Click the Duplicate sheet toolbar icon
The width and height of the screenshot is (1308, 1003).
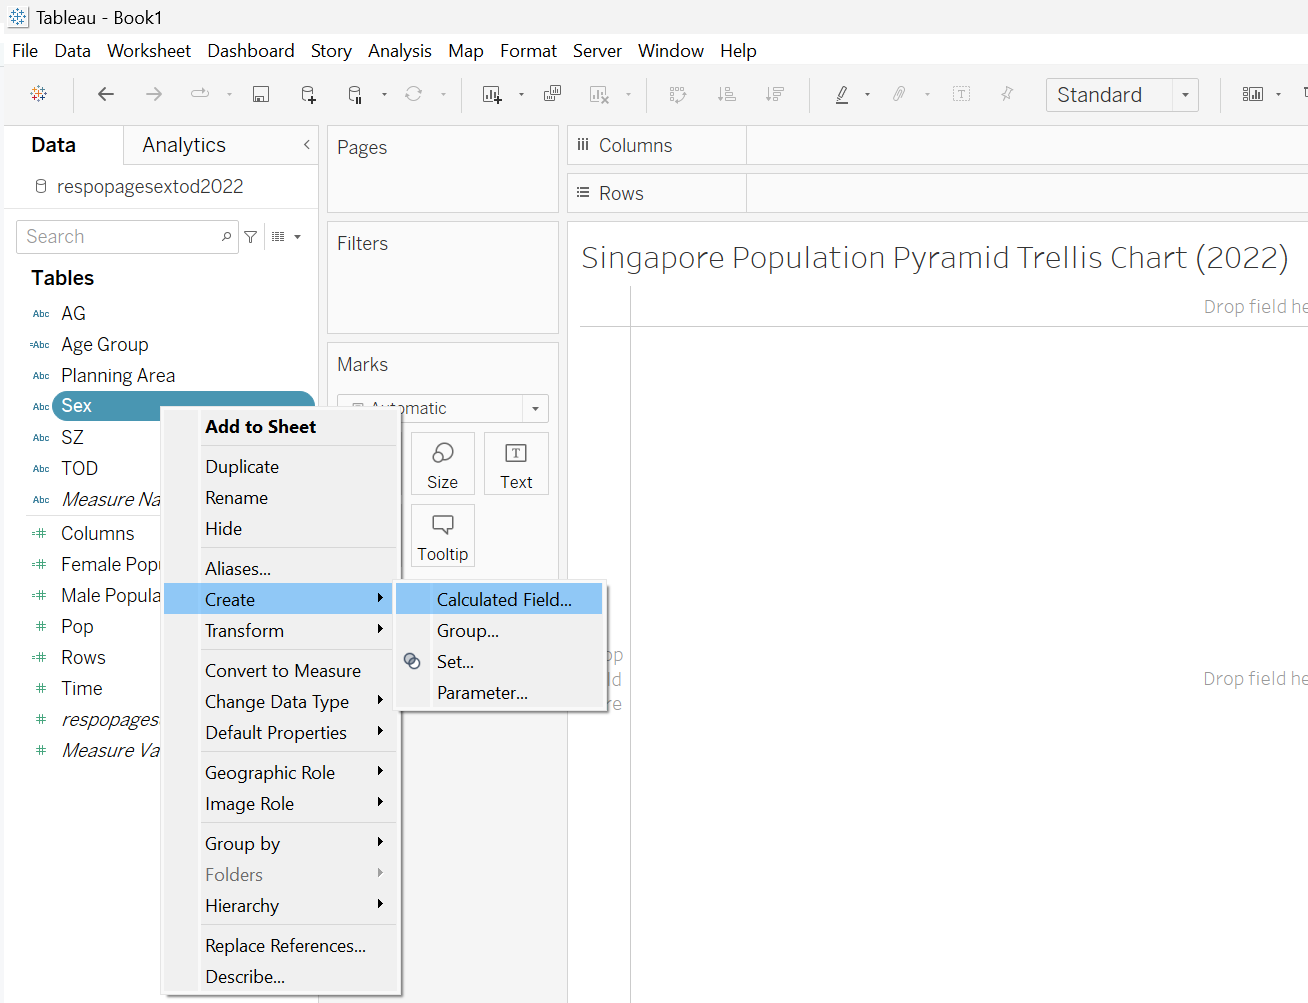coord(552,94)
